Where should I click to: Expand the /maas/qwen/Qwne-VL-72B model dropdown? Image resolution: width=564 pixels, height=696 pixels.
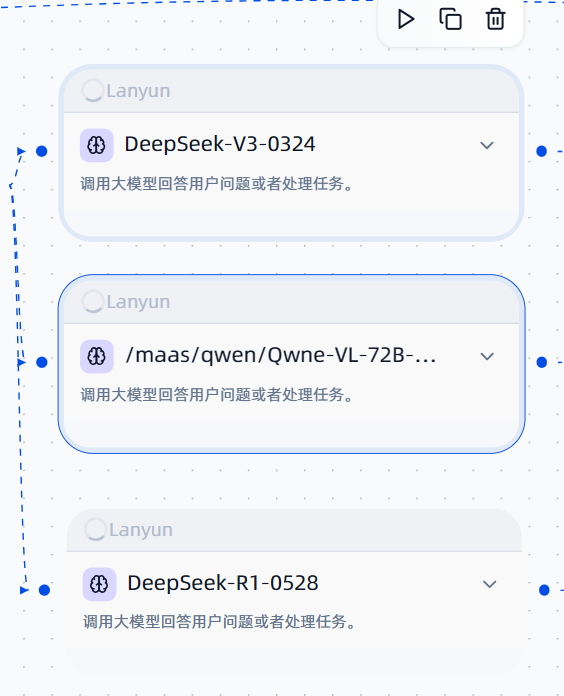pos(487,356)
